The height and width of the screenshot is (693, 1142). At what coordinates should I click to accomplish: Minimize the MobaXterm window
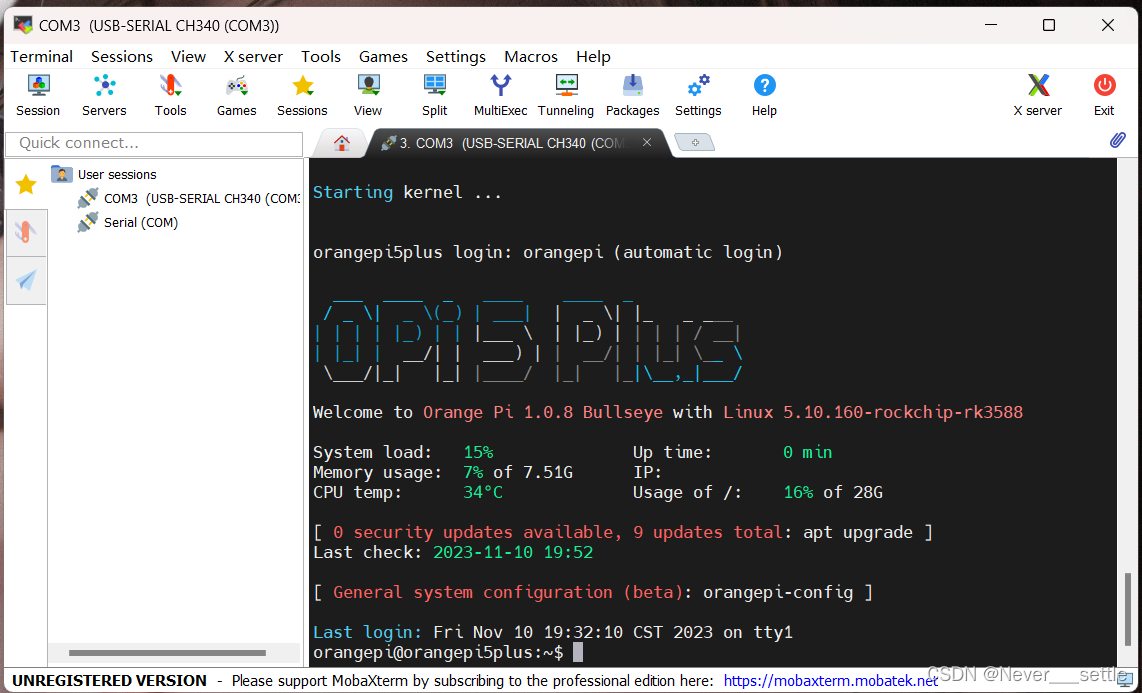point(990,25)
